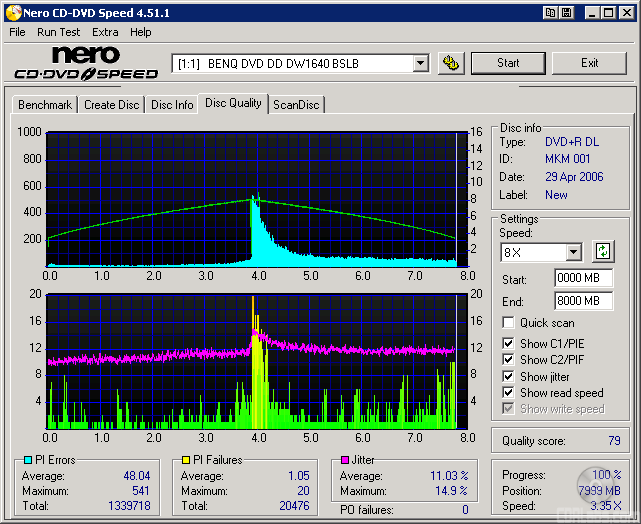Click the magenta Jitter color swatch
The height and width of the screenshot is (524, 641).
pos(345,460)
